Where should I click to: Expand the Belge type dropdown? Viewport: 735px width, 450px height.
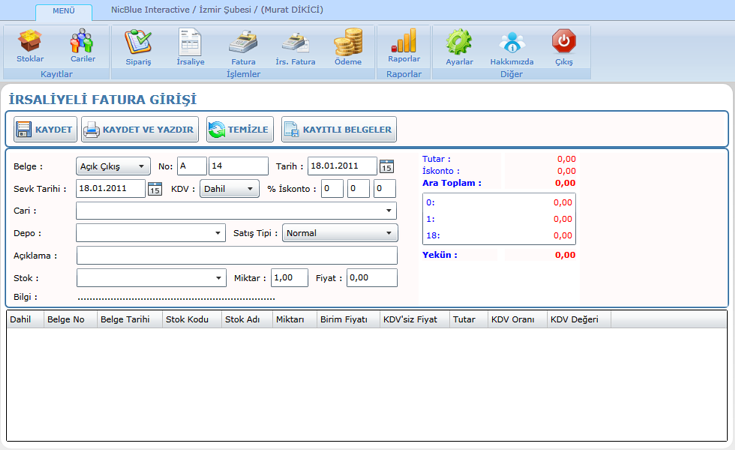113,166
